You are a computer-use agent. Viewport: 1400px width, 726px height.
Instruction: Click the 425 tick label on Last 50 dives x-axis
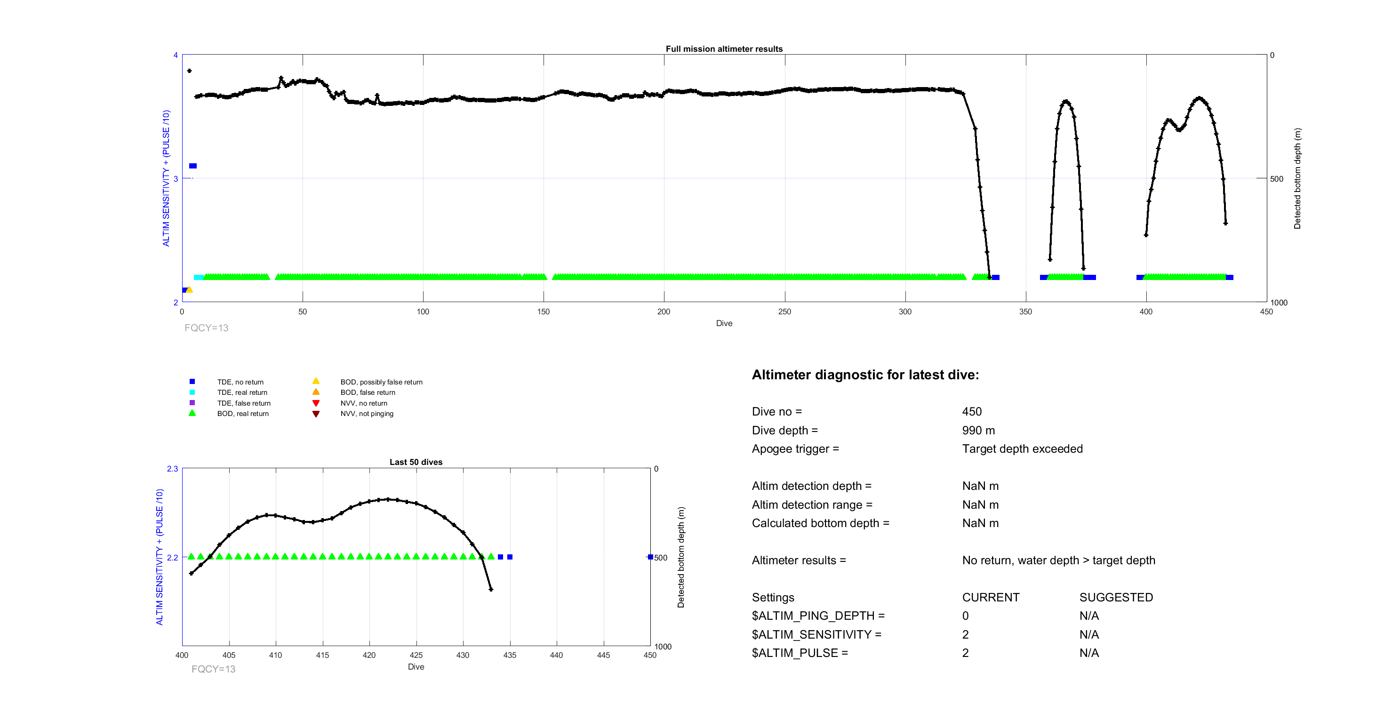point(416,656)
